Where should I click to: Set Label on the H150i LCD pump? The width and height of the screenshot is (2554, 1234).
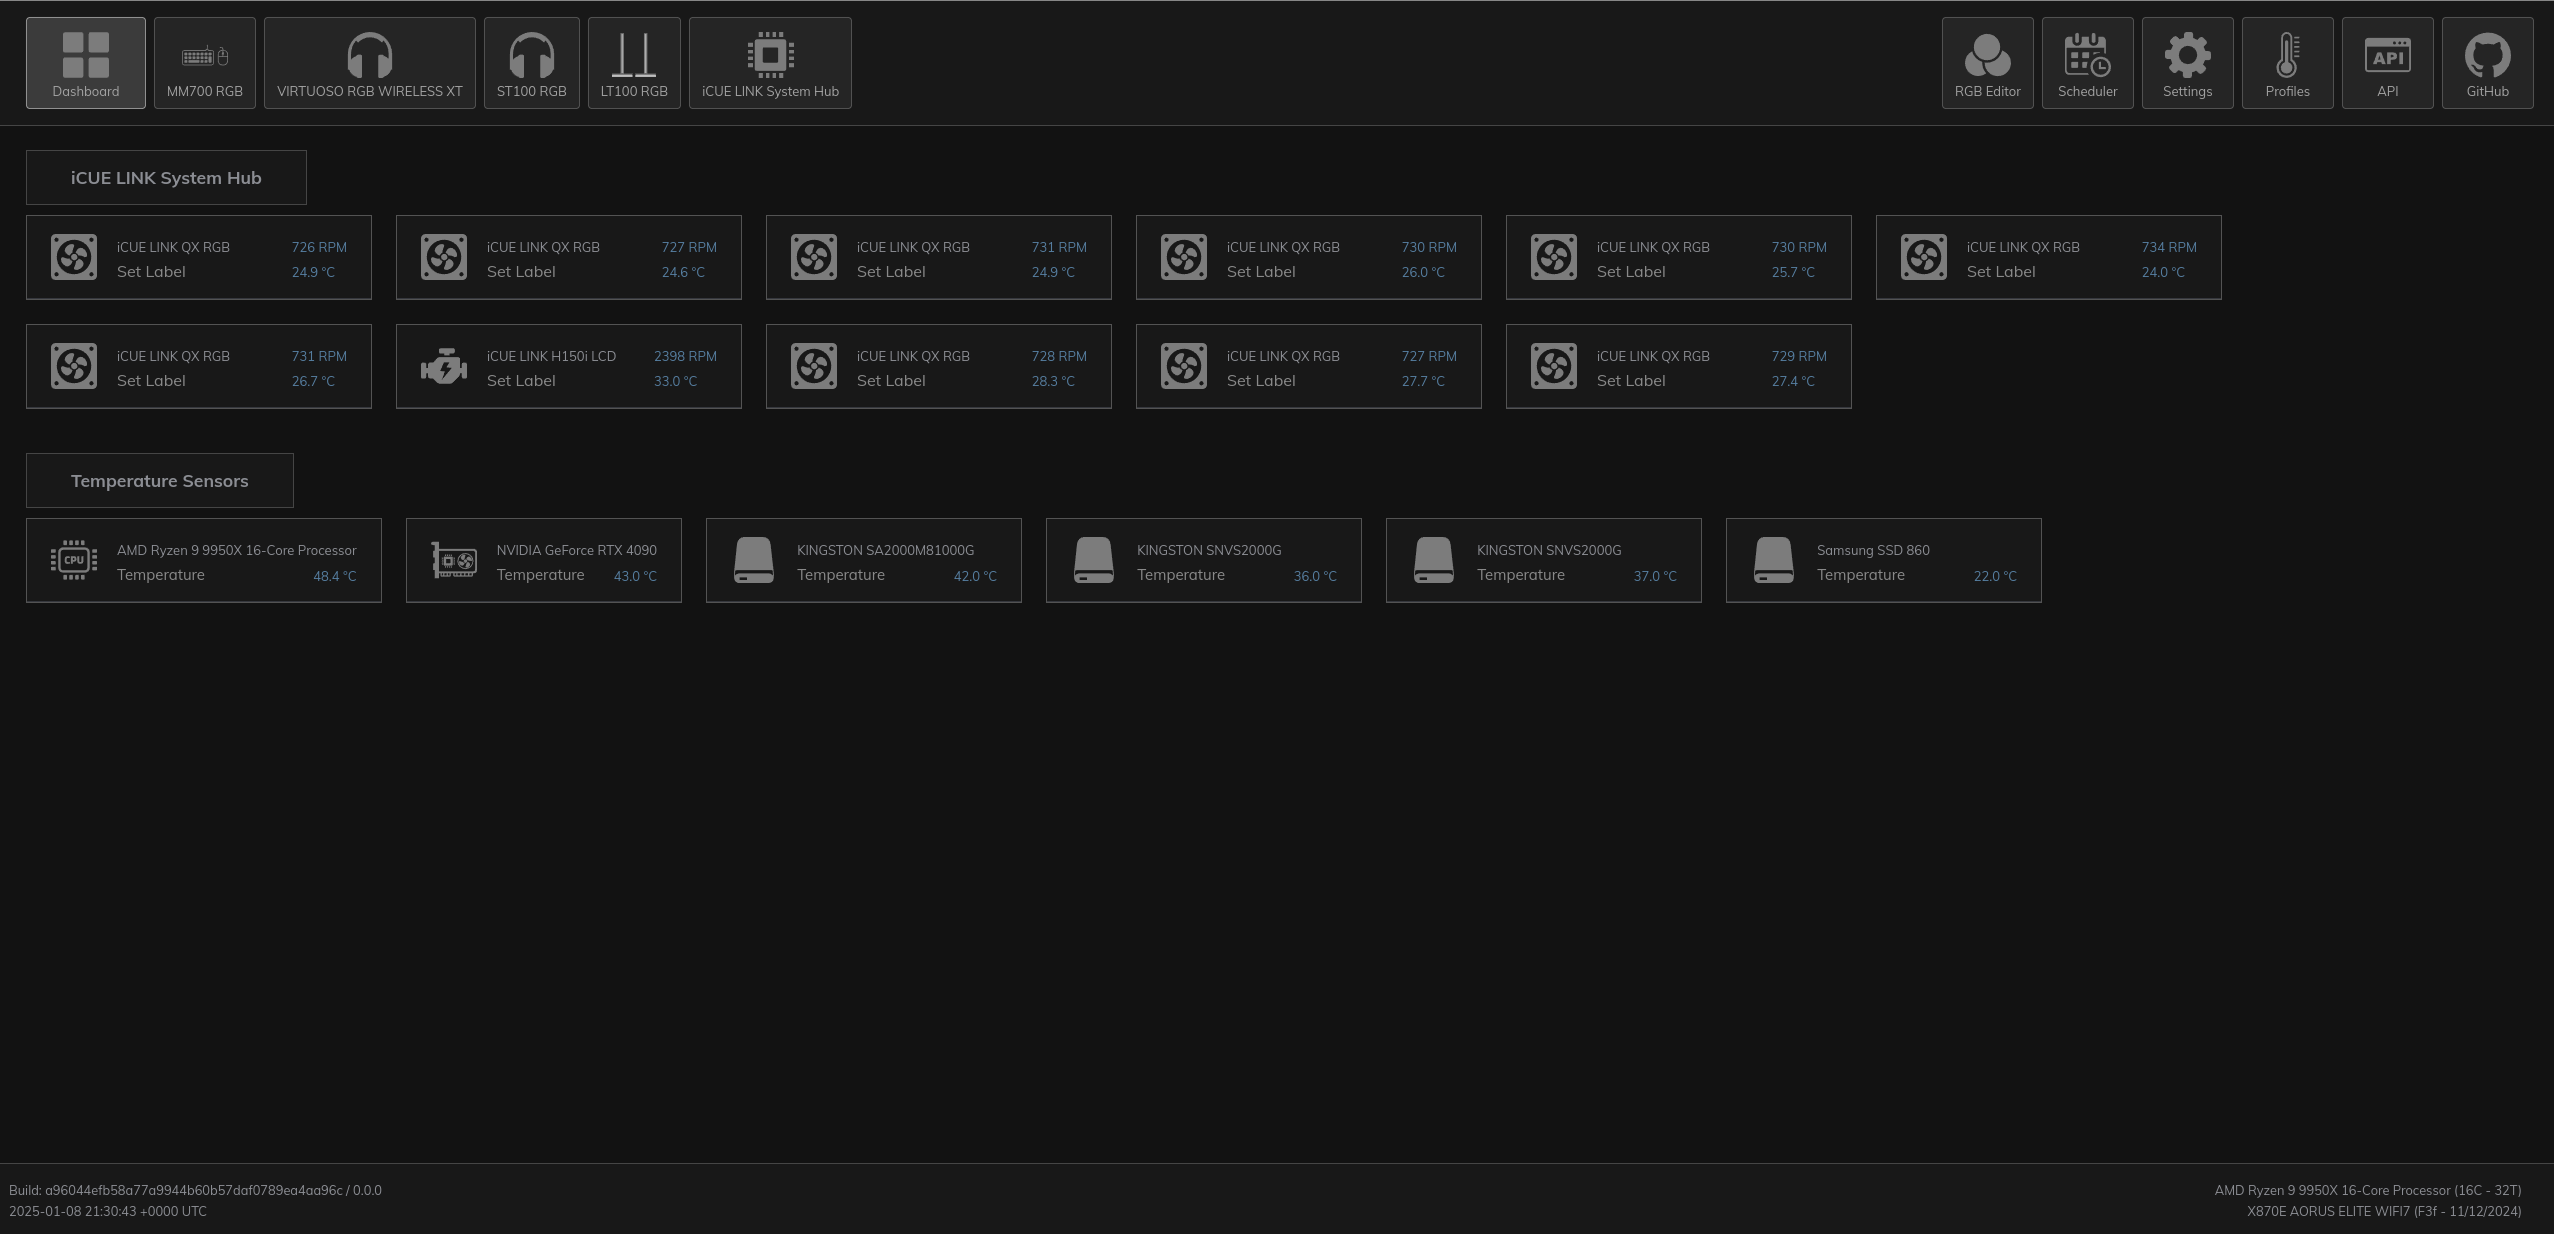click(521, 380)
